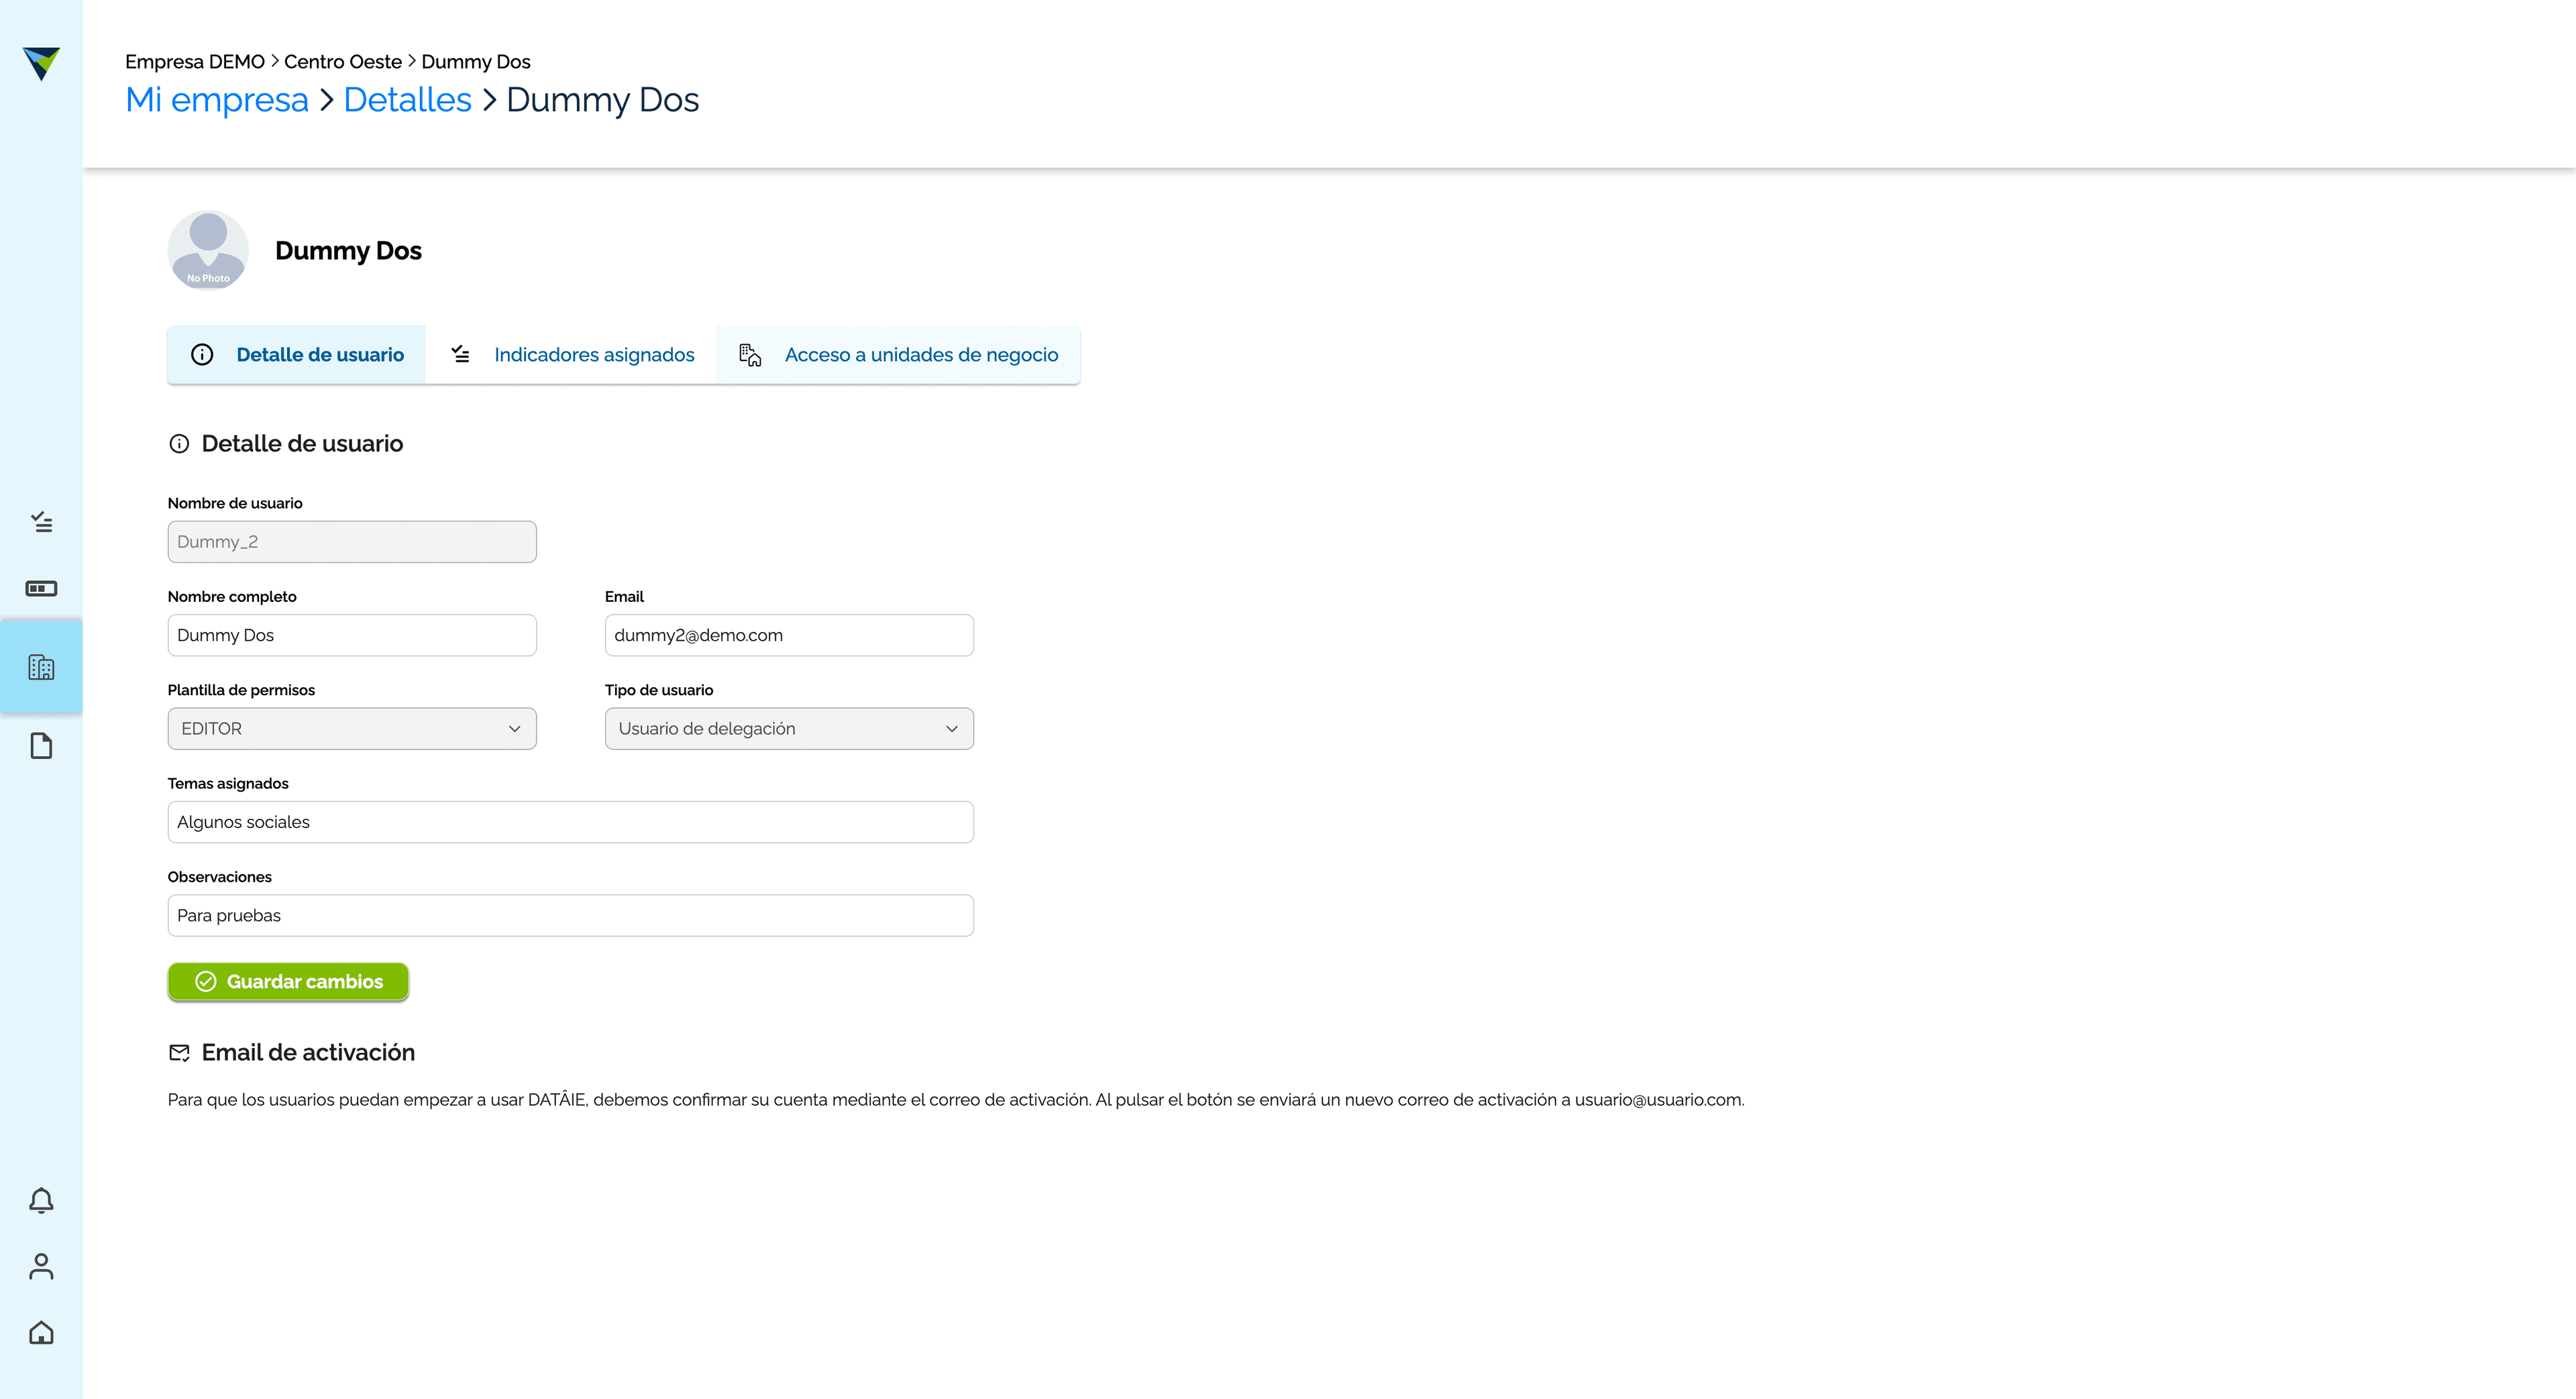Edit Temas asignados field Algunos sociales

point(571,822)
